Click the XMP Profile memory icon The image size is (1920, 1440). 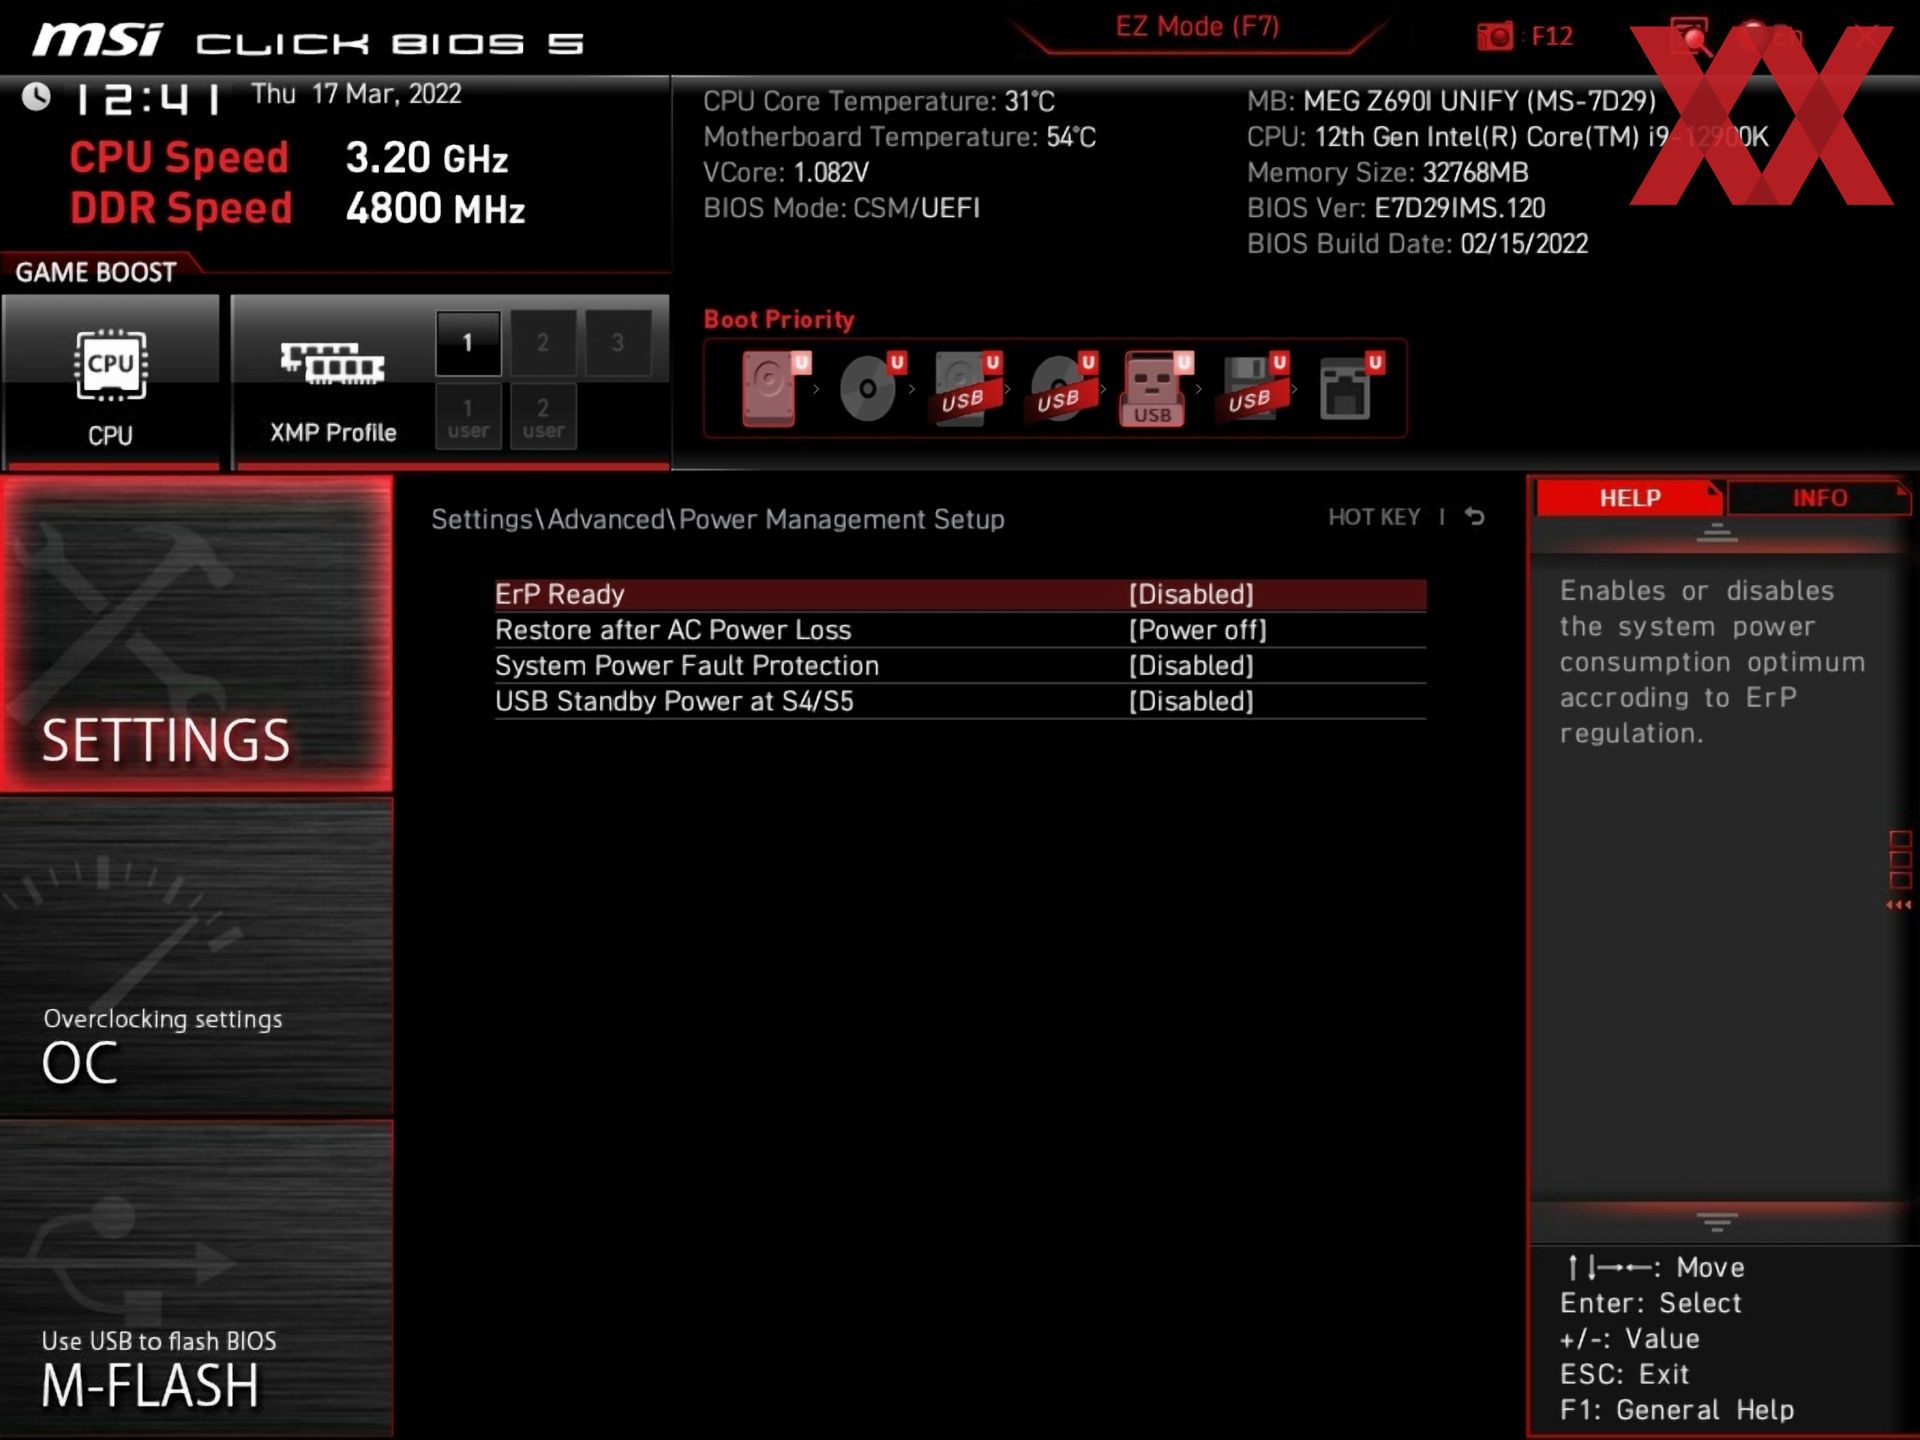(332, 364)
